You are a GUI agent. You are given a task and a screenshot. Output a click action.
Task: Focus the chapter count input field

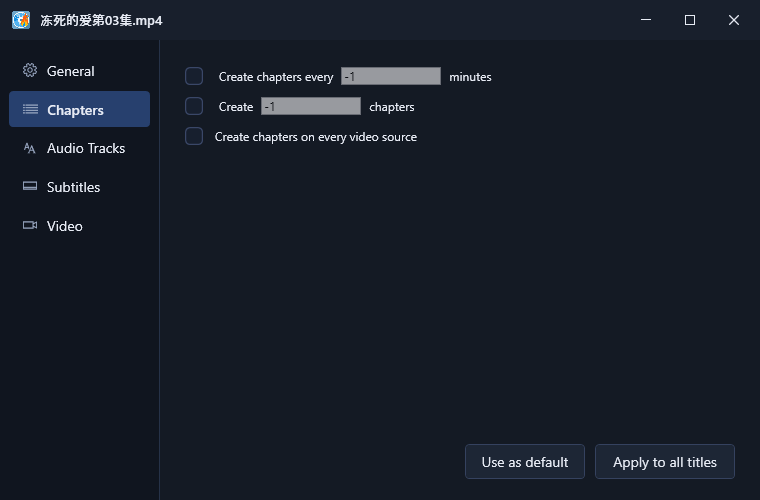point(311,106)
